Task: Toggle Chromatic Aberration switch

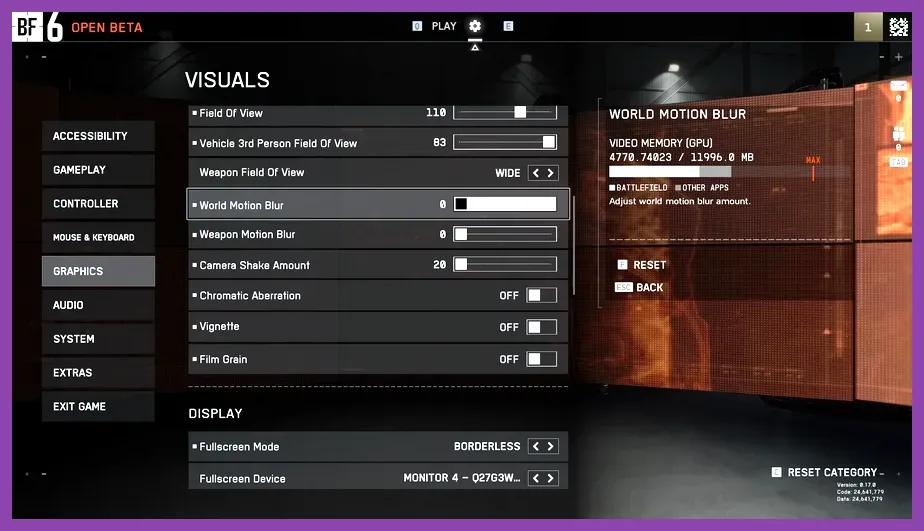Action: point(542,295)
